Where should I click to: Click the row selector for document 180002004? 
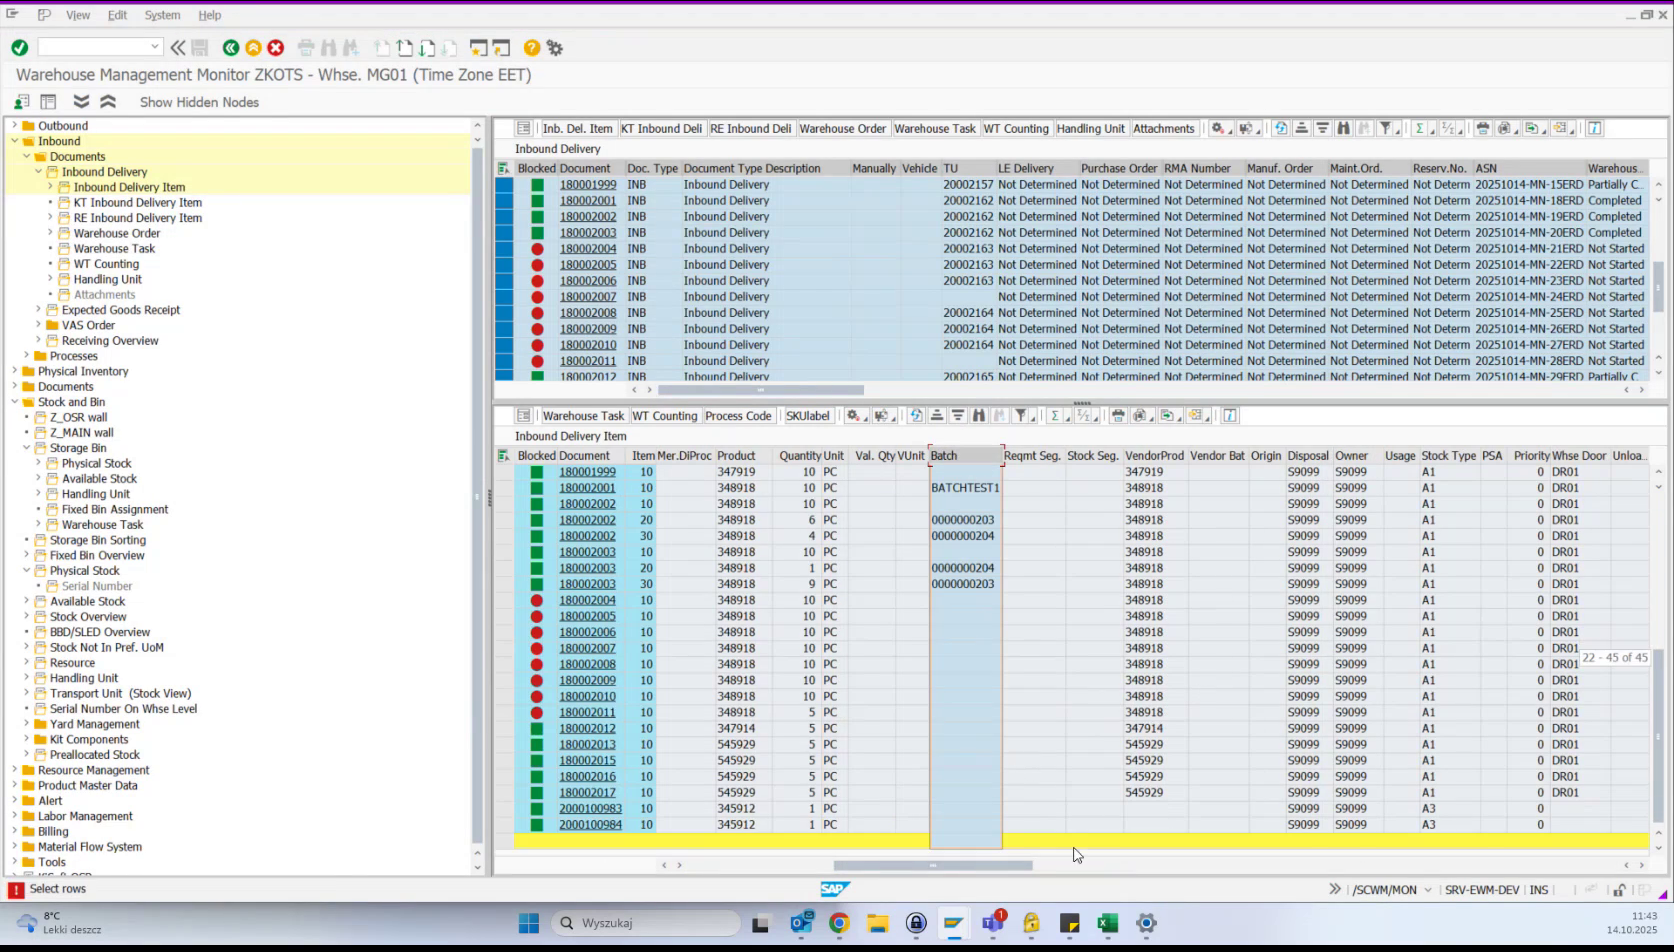[504, 248]
